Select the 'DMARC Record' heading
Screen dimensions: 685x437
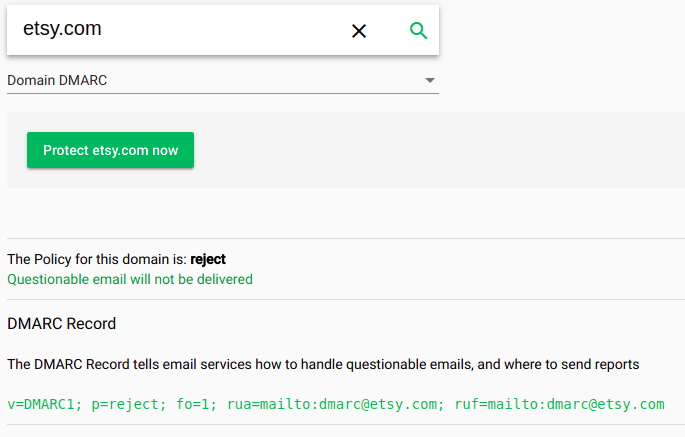click(62, 324)
